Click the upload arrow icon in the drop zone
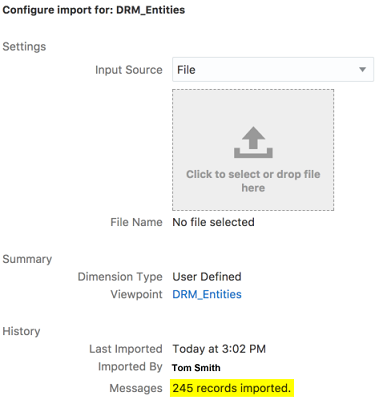Screen dimensions: 375x404 click(253, 142)
